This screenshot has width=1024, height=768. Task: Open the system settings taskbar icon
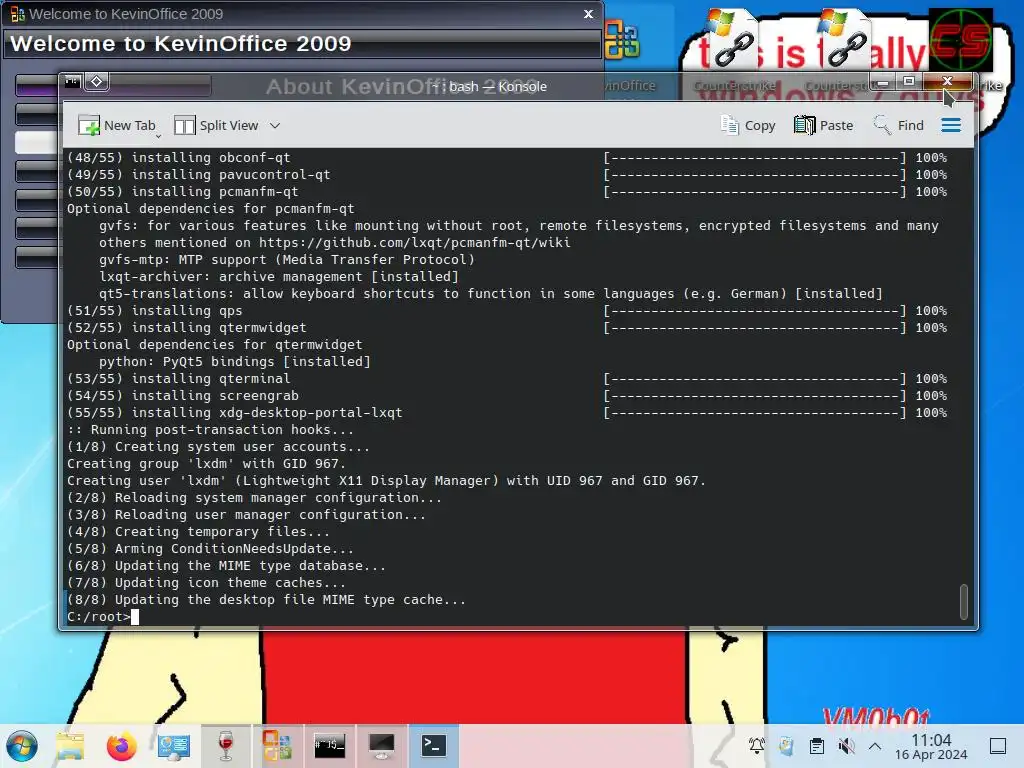click(x=174, y=746)
